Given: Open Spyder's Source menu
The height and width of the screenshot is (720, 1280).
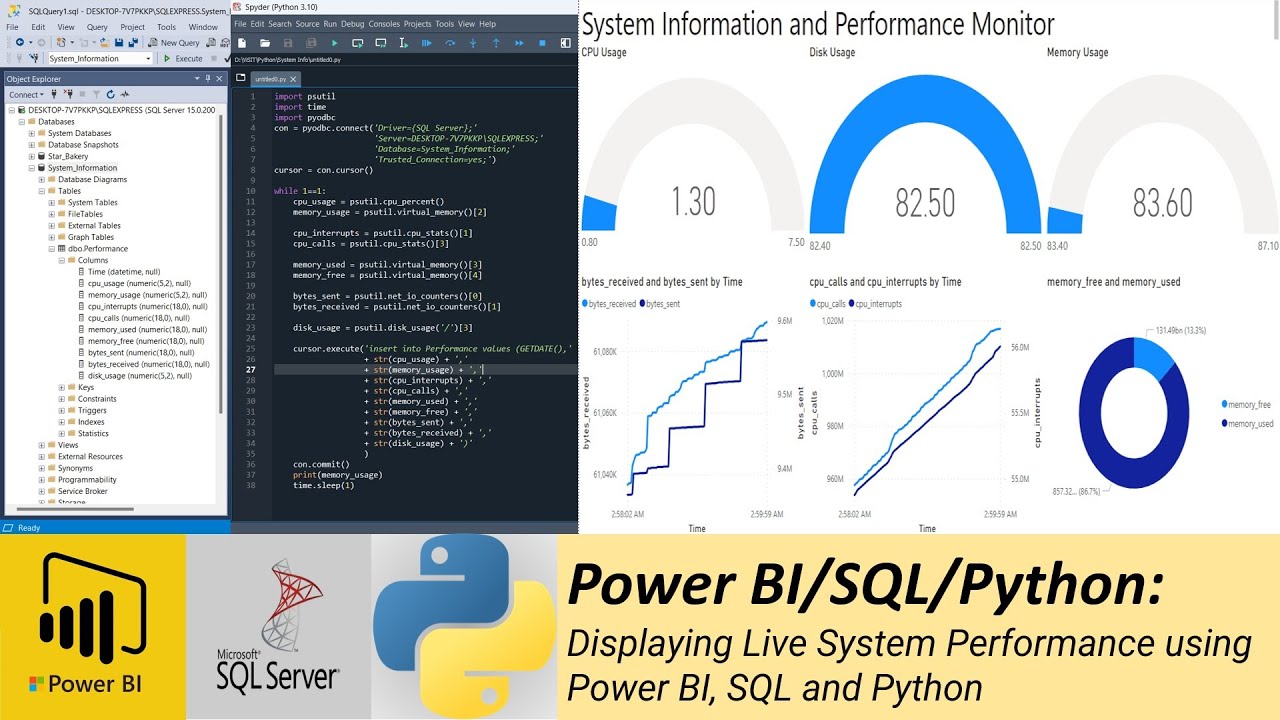Looking at the screenshot, I should 307,24.
